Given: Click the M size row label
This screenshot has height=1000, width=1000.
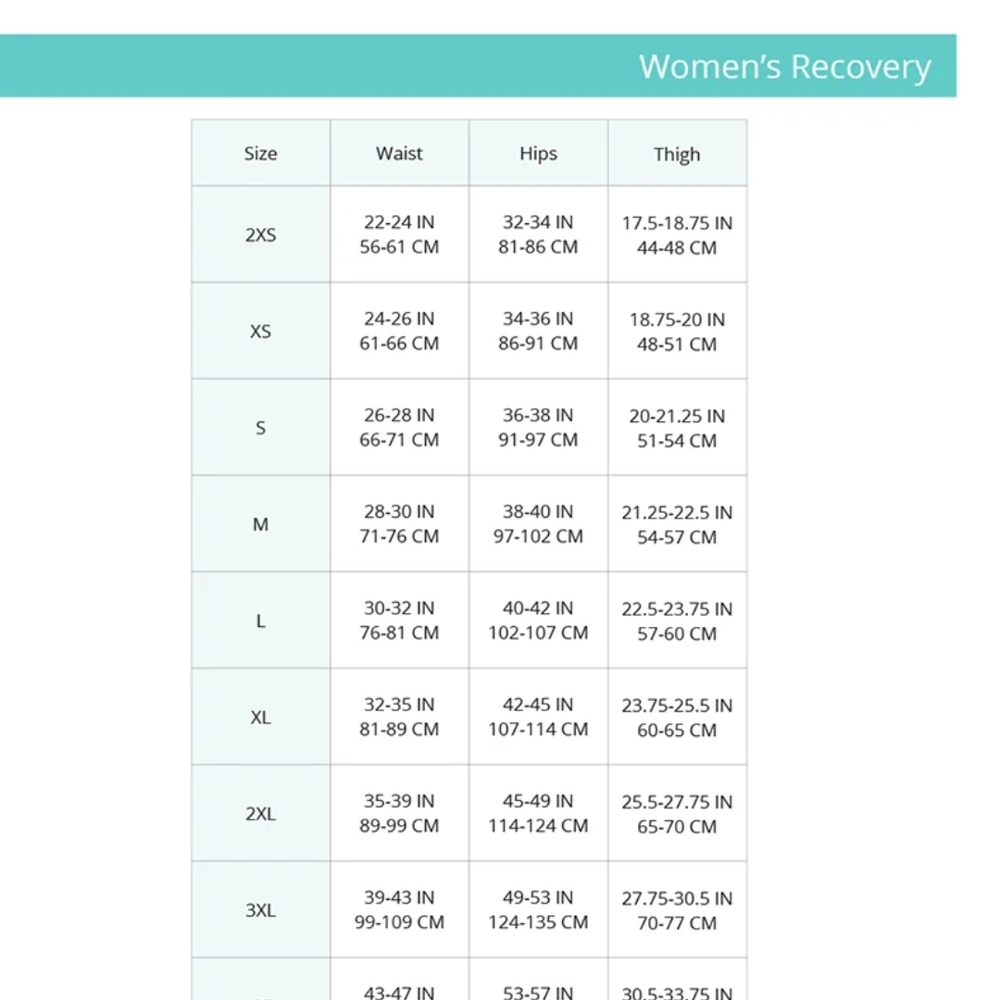Looking at the screenshot, I should (261, 524).
